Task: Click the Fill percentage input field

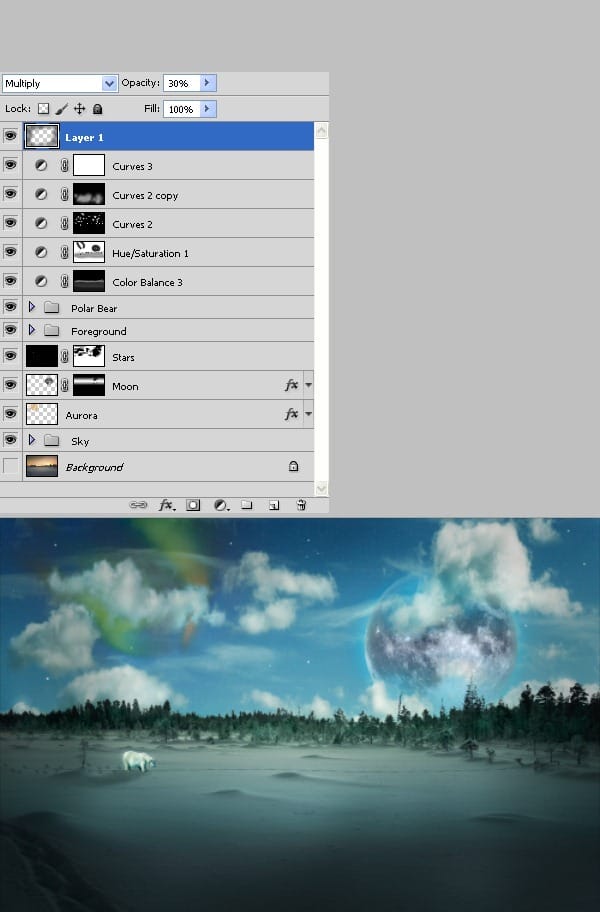Action: coord(181,109)
